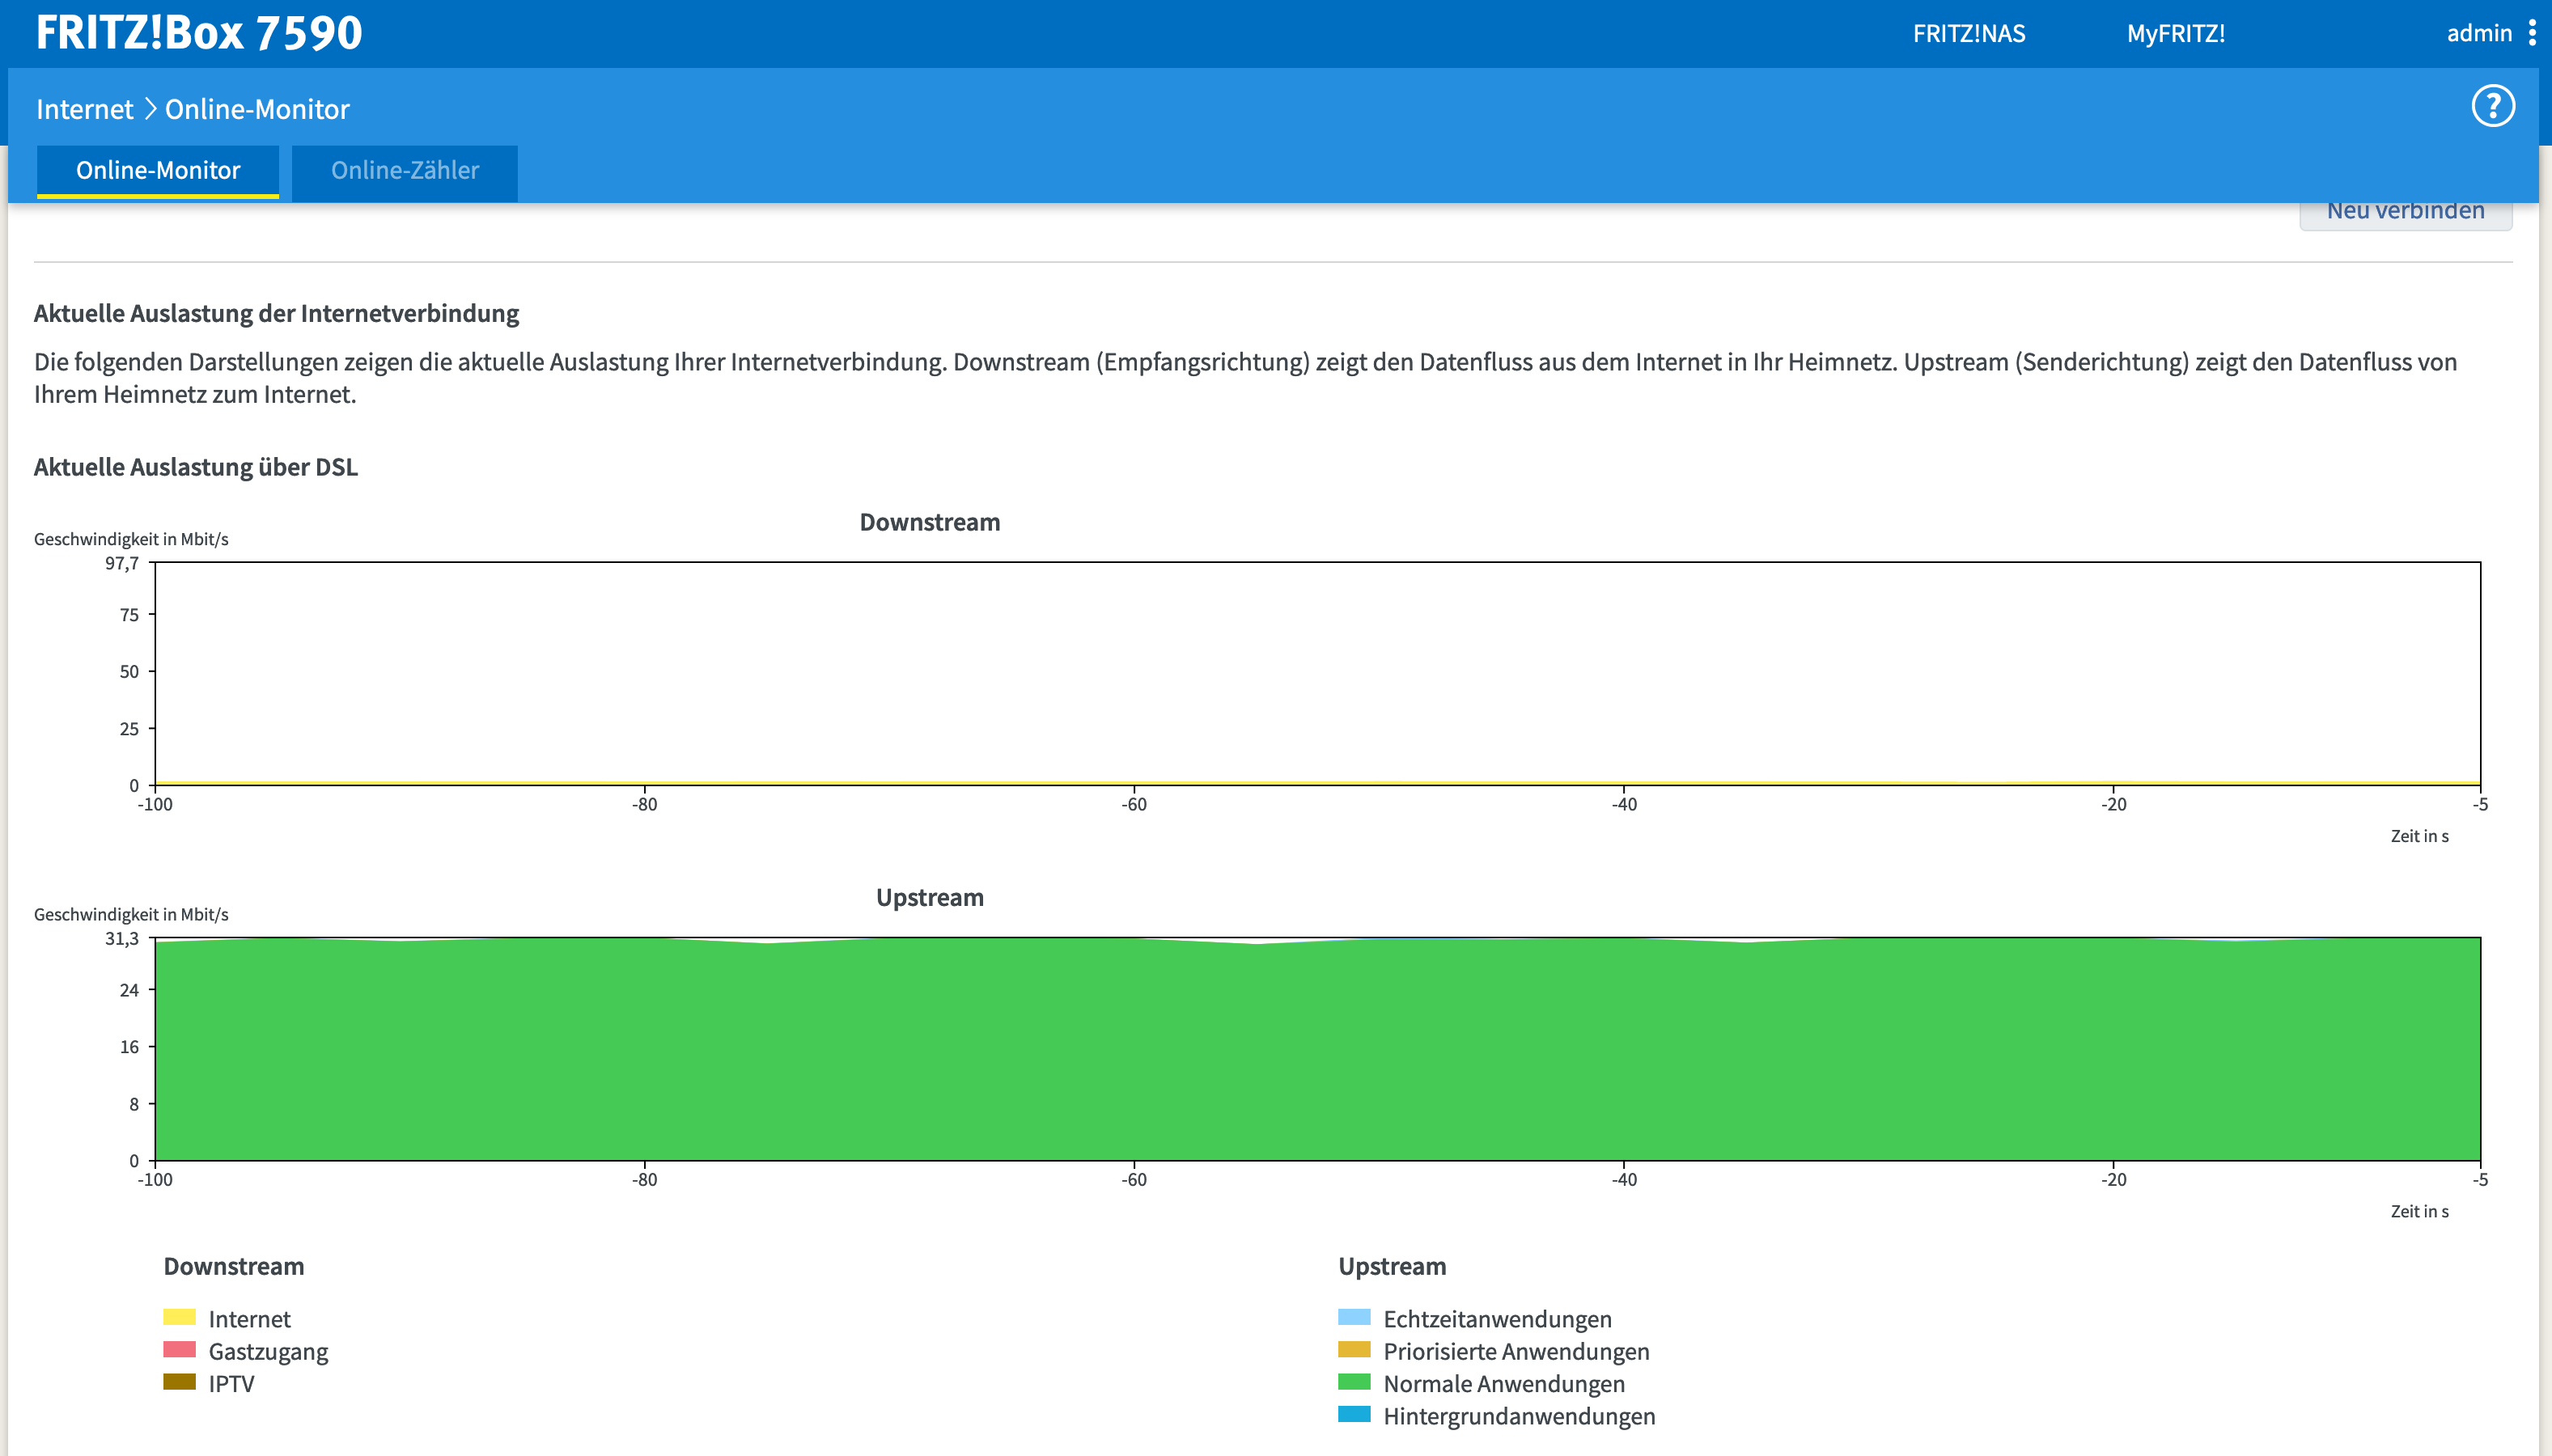The width and height of the screenshot is (2552, 1456).
Task: Click 'Zeit in s' under downstream chart
Action: click(2419, 836)
